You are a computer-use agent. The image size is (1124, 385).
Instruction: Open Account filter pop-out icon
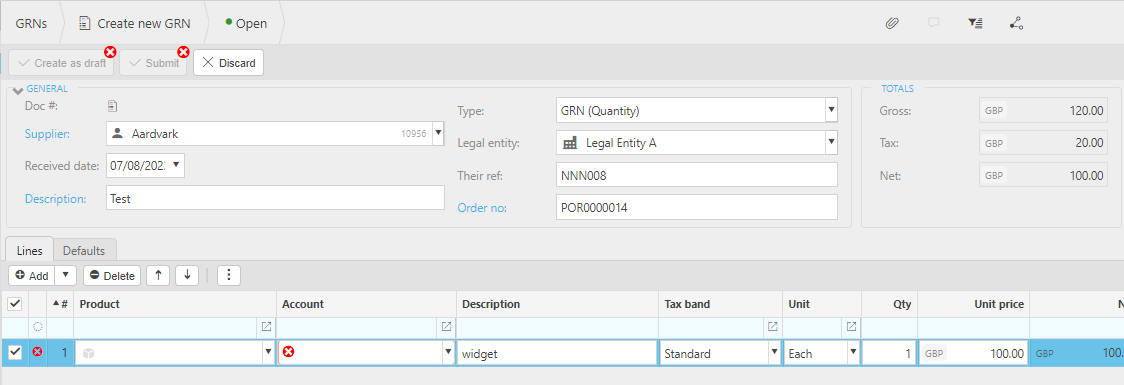(x=447, y=326)
